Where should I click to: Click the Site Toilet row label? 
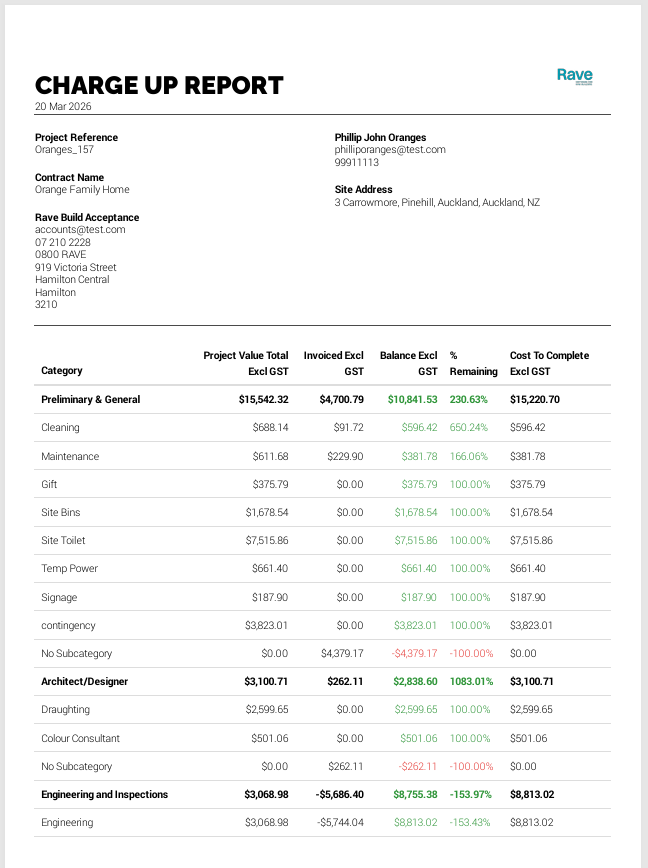point(66,541)
